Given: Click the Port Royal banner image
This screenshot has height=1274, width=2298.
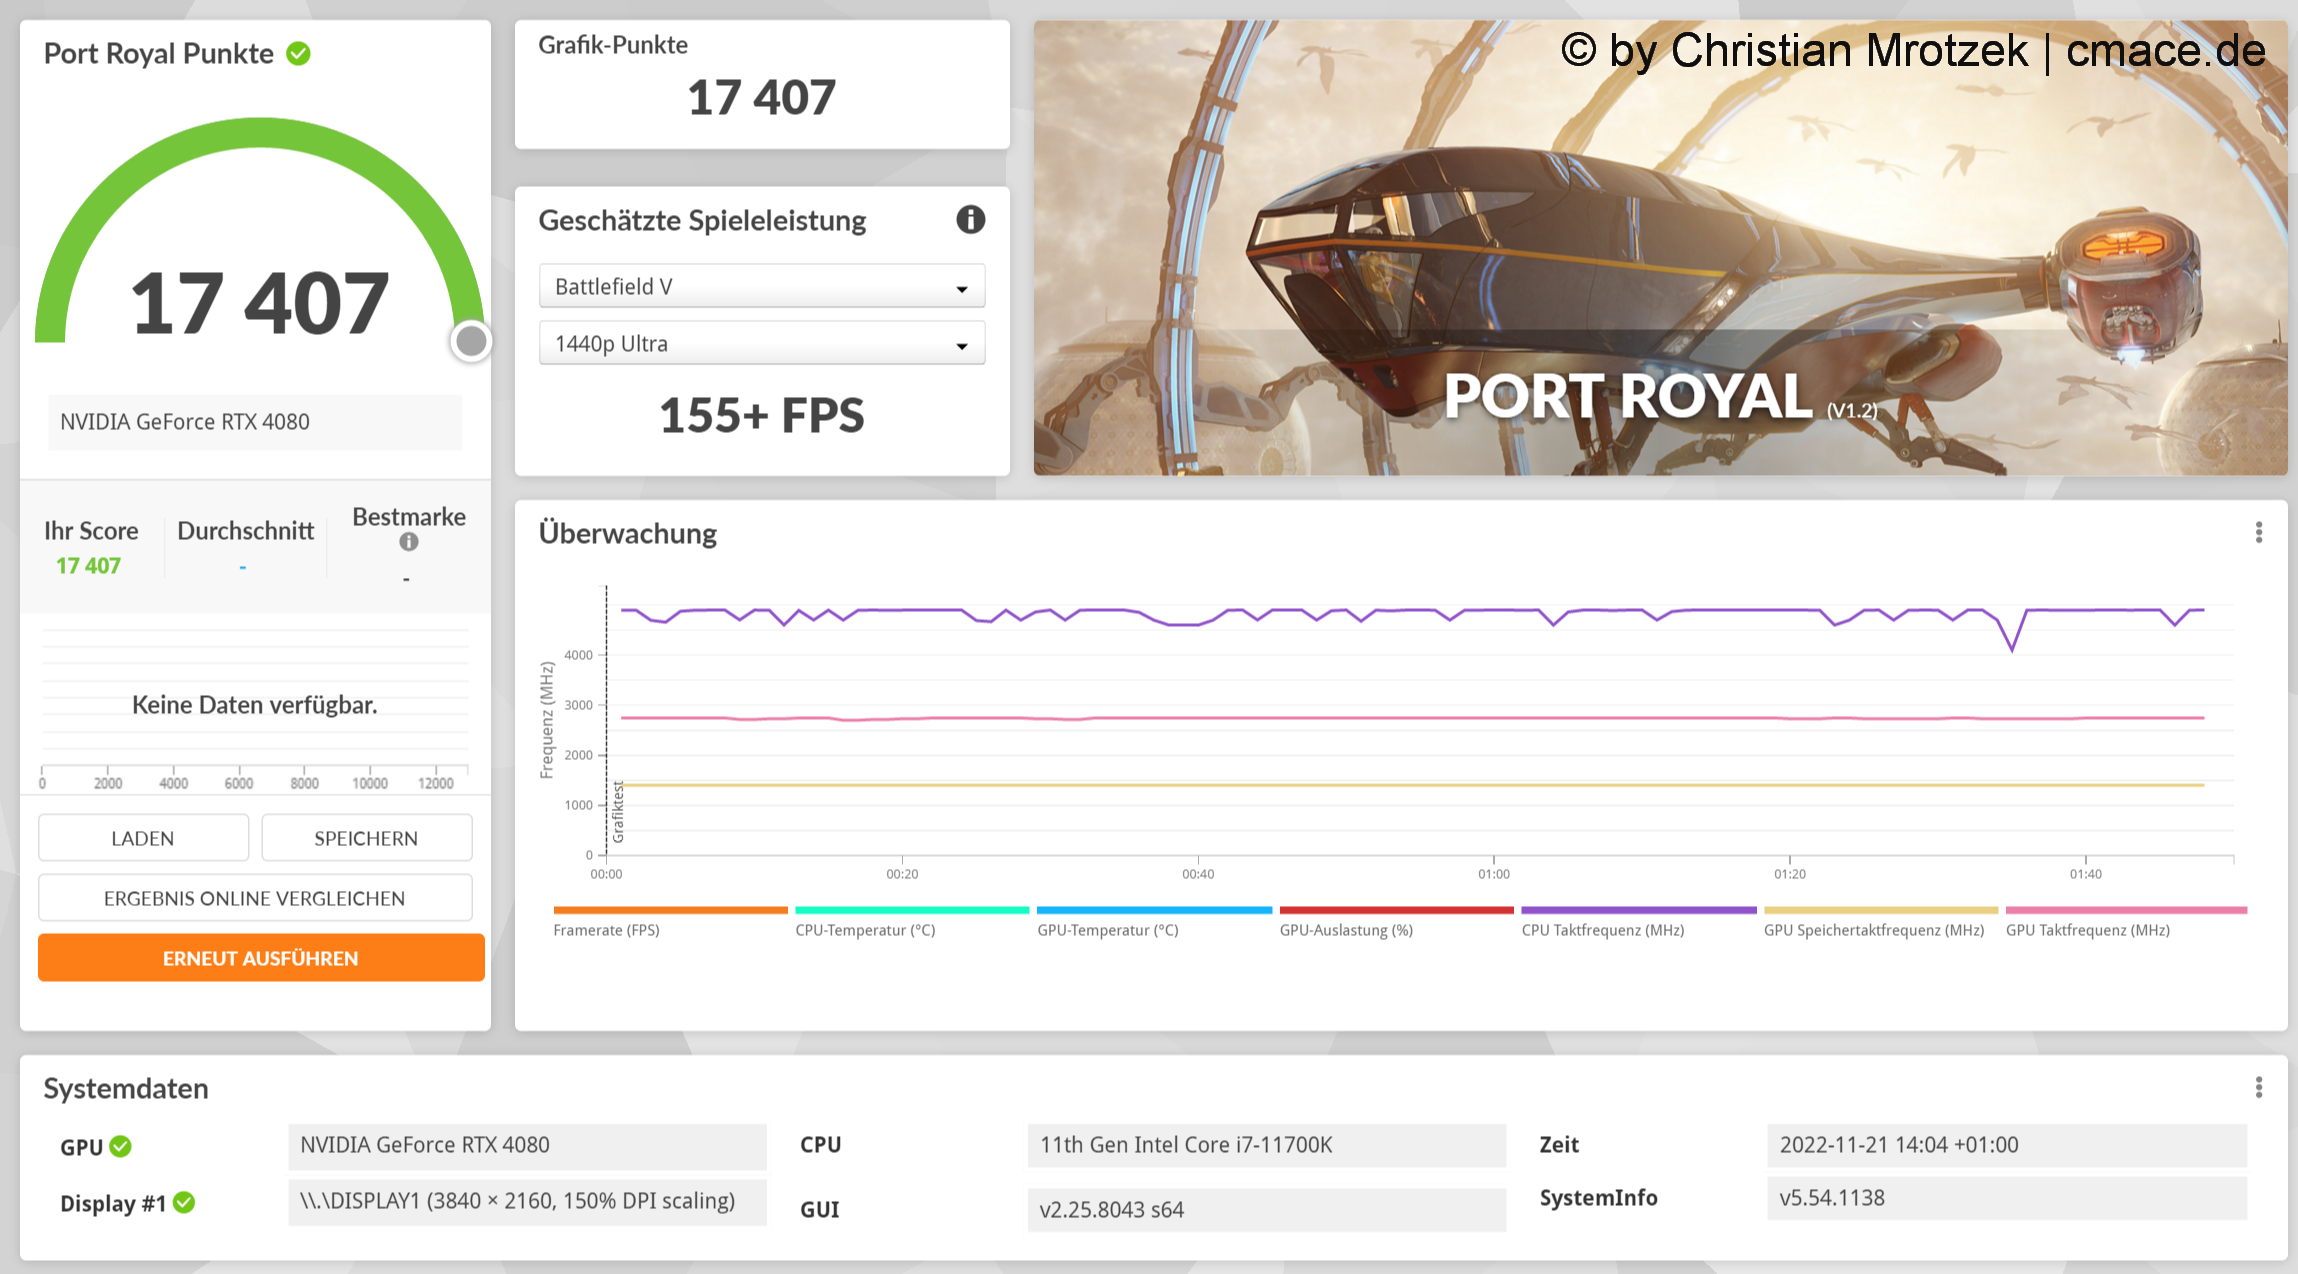Looking at the screenshot, I should pyautogui.click(x=1660, y=248).
